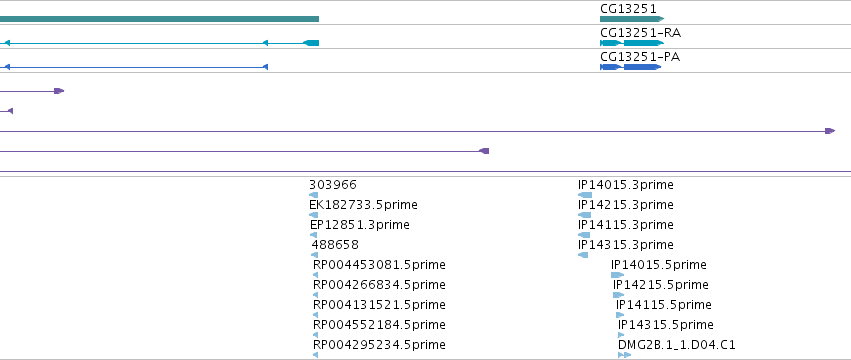Click the RP004552184.5prime feature label
This screenshot has width=851, height=360.
point(379,325)
